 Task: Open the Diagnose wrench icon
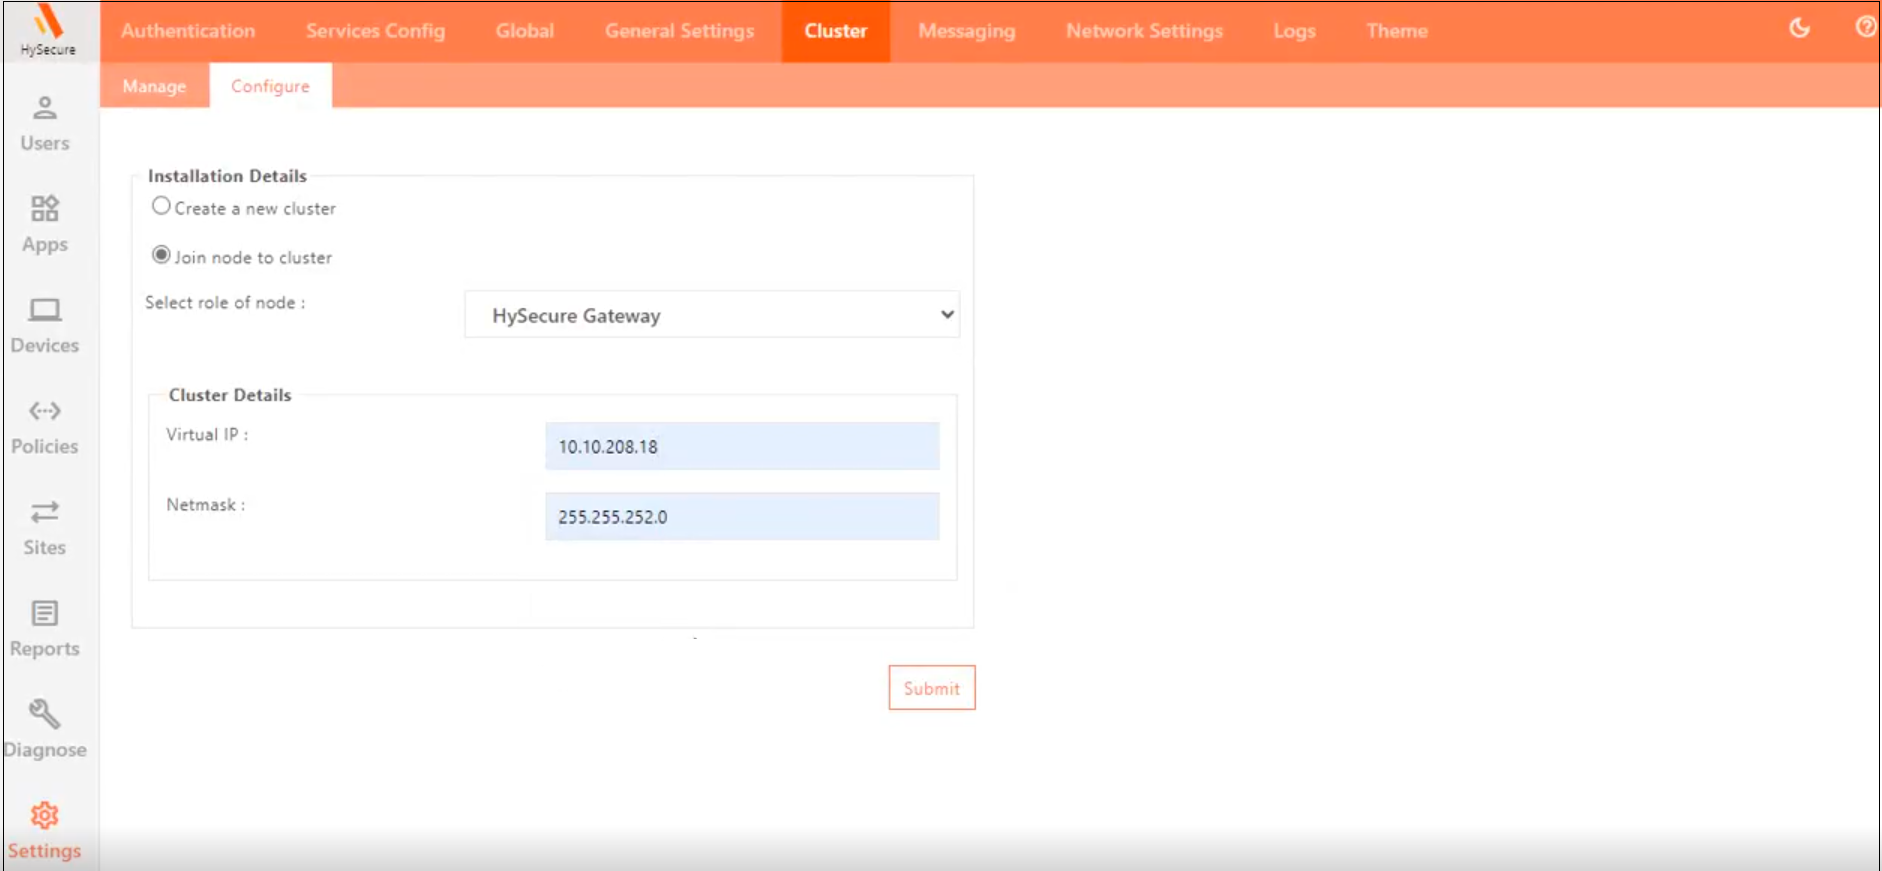(x=45, y=714)
